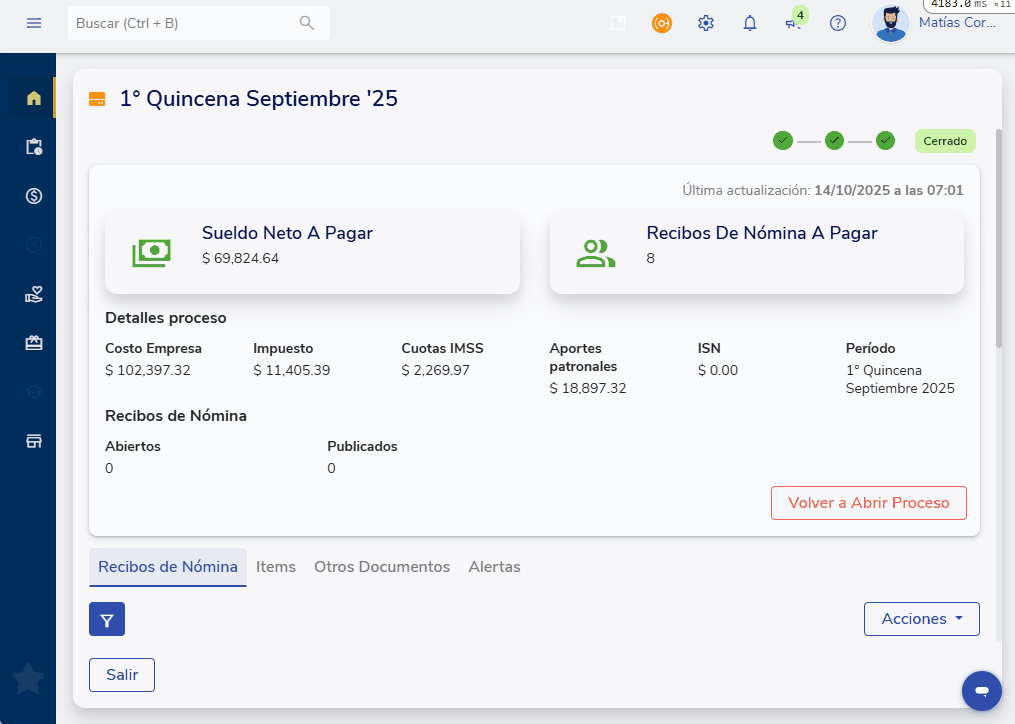The height and width of the screenshot is (724, 1015).
Task: Open the building icon at sidebar bottom
Action: coord(33,440)
